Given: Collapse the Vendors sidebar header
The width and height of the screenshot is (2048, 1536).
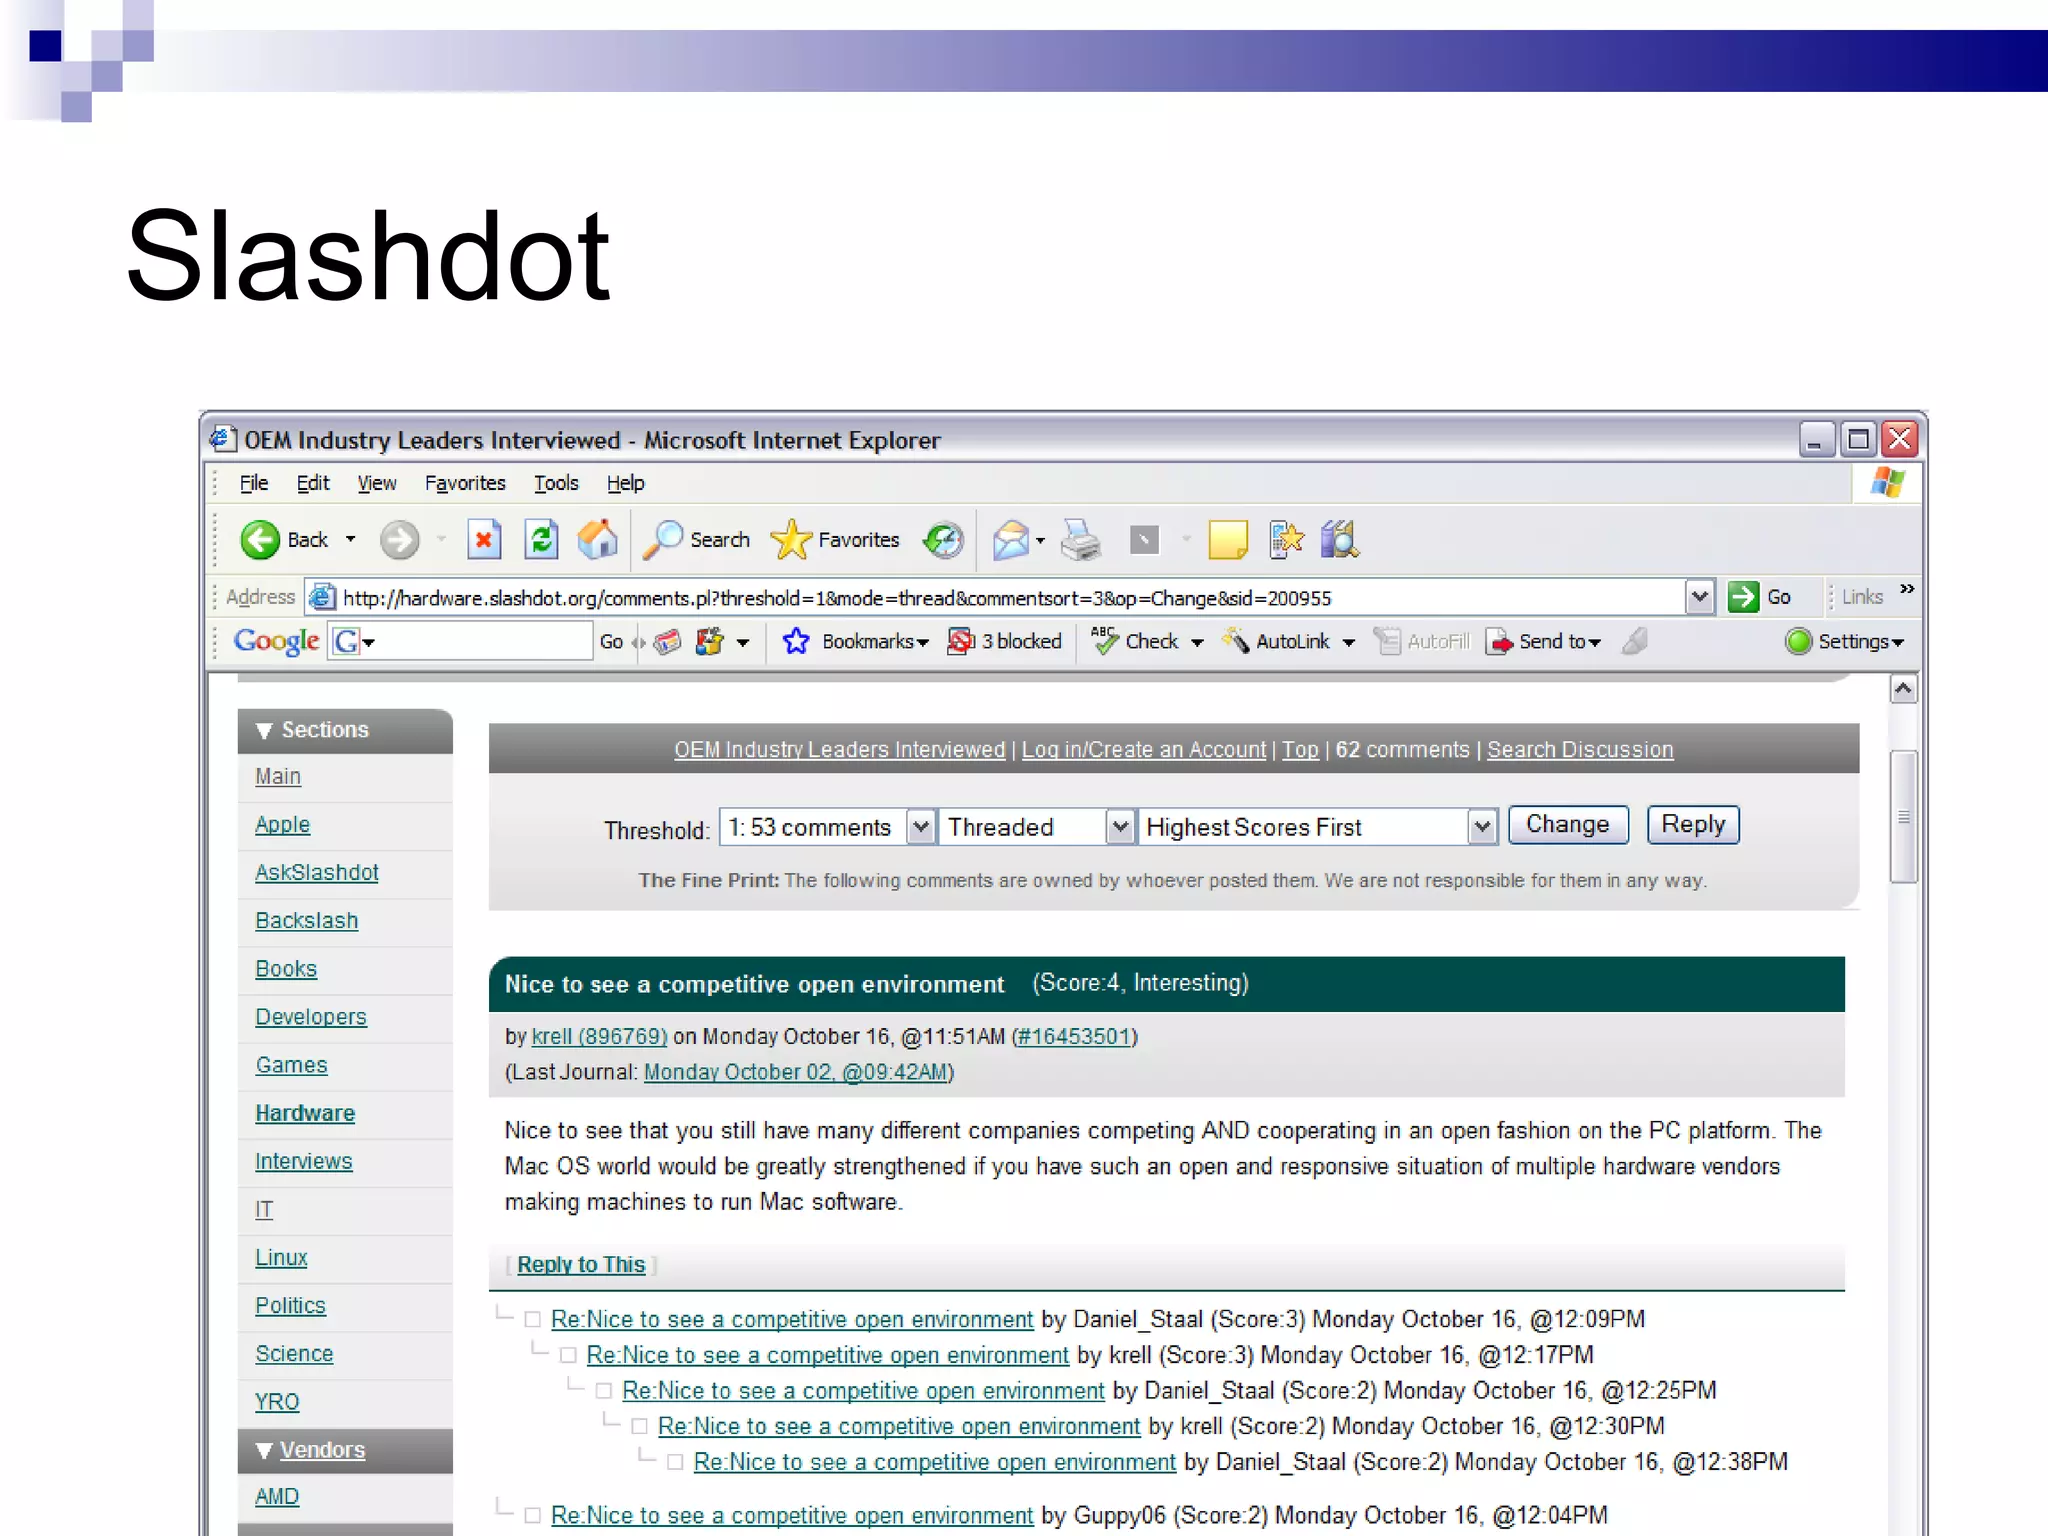Looking at the screenshot, I should coord(345,1450).
